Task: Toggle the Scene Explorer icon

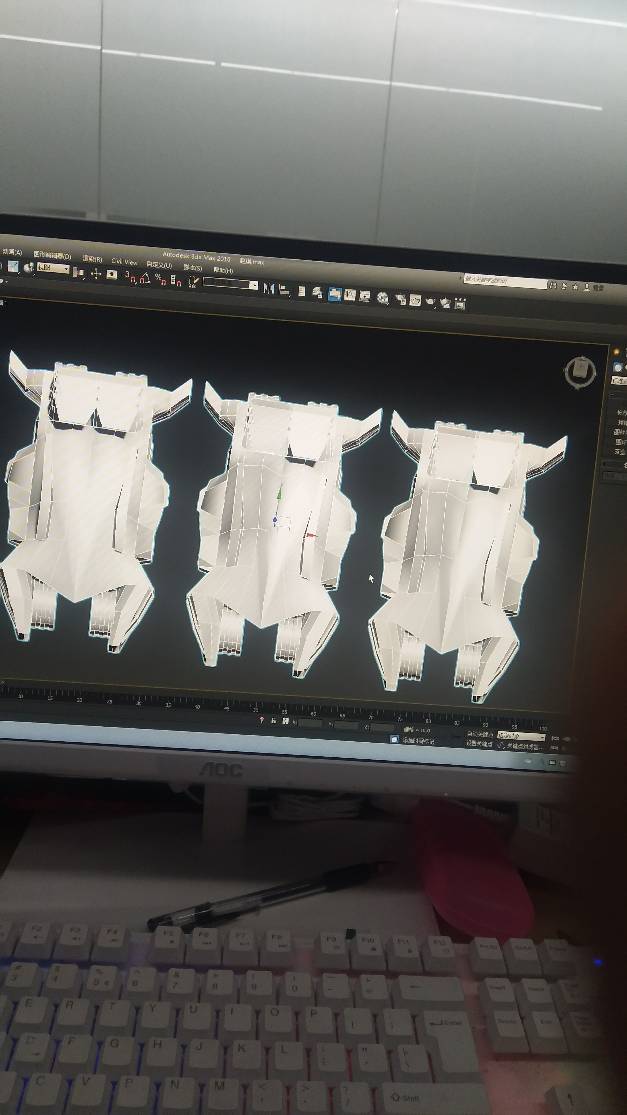Action: (x=301, y=291)
